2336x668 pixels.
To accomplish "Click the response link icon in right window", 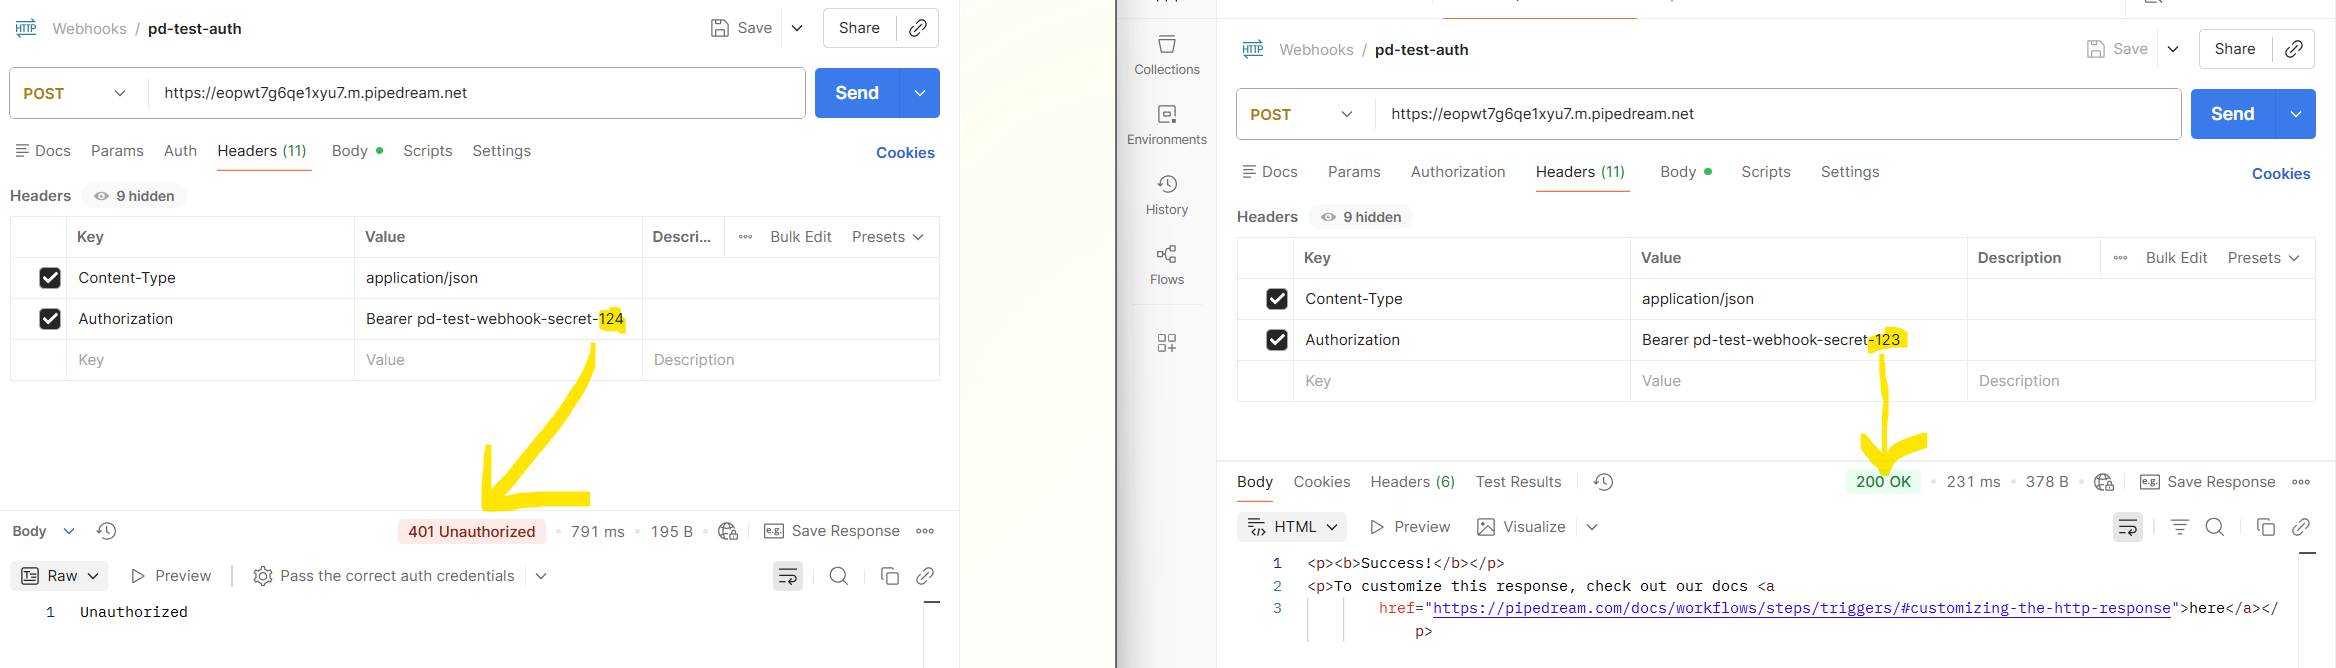I will click(x=2301, y=527).
